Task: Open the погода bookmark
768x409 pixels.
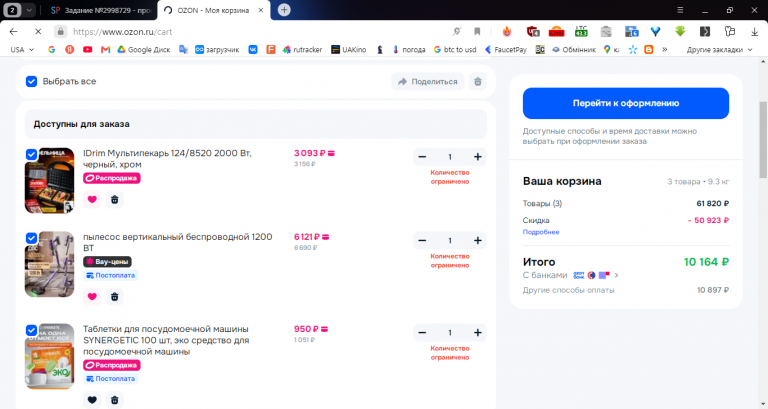Action: [x=409, y=49]
